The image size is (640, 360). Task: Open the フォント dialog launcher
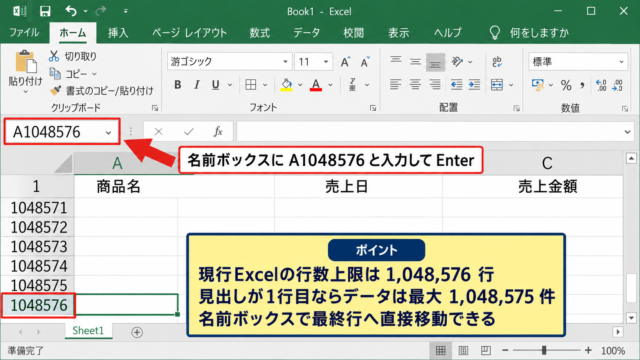tap(373, 108)
